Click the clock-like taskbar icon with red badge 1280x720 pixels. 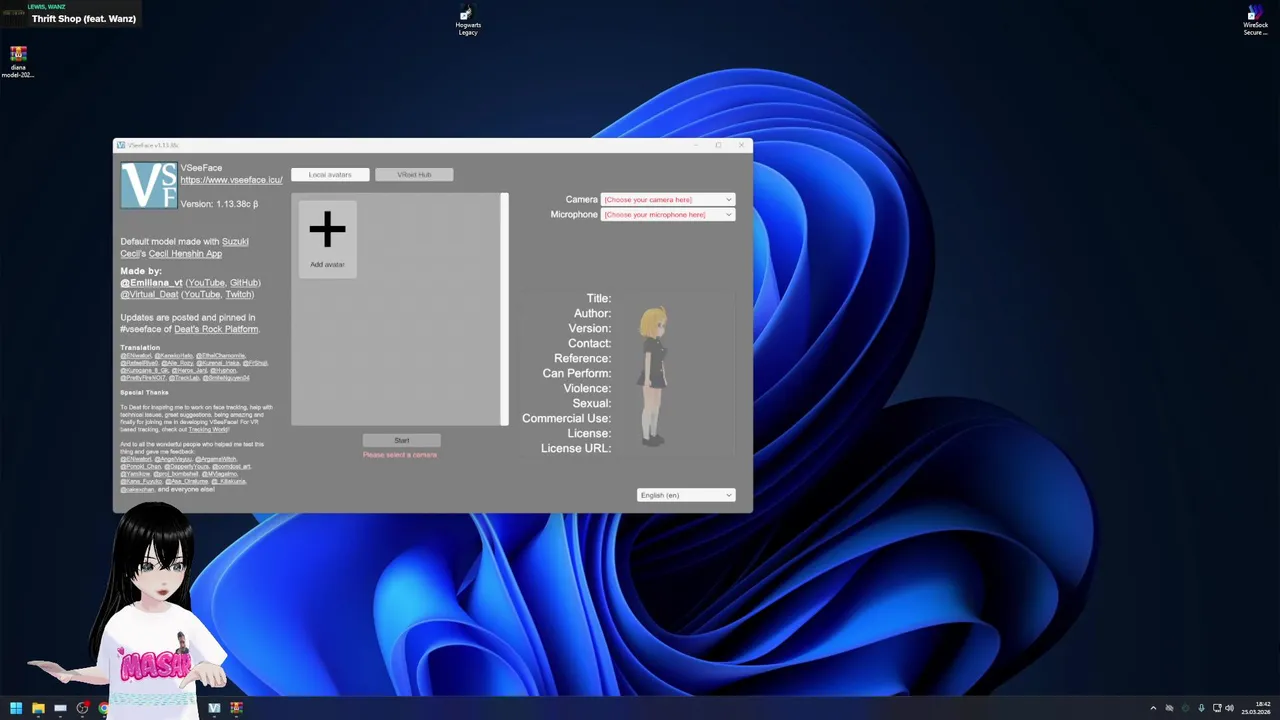[82, 708]
